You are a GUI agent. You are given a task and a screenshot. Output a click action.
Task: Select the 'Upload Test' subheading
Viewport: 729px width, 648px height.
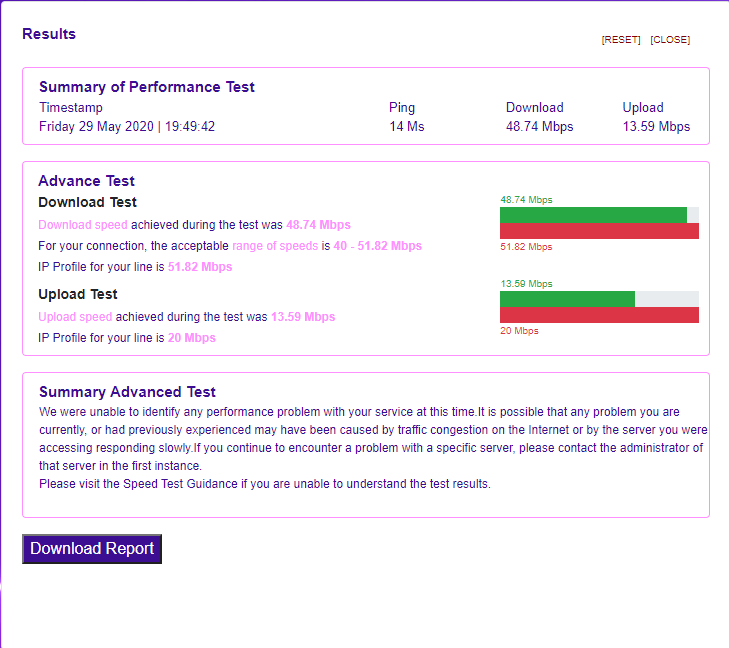point(78,295)
